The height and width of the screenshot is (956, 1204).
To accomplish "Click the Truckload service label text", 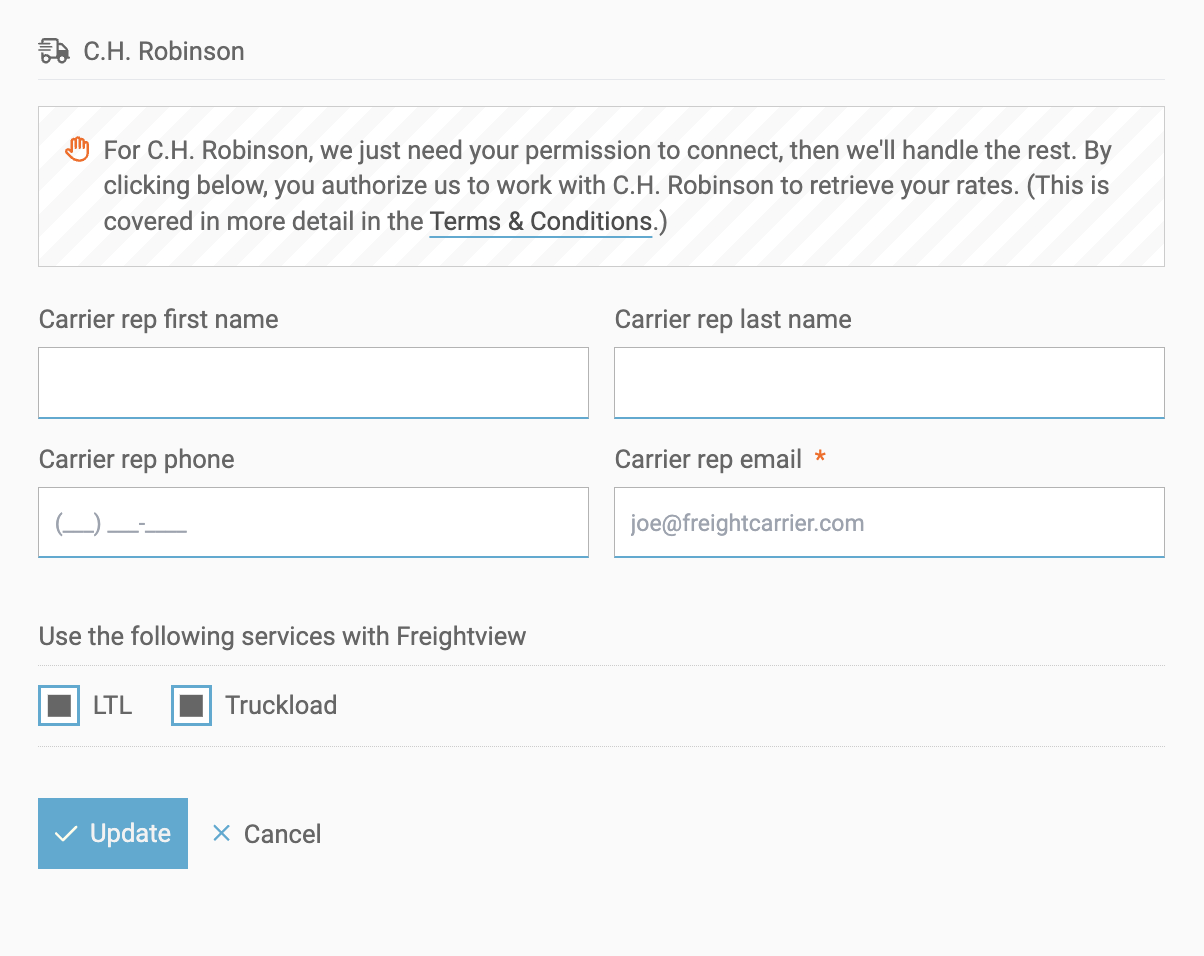I will (x=281, y=705).
